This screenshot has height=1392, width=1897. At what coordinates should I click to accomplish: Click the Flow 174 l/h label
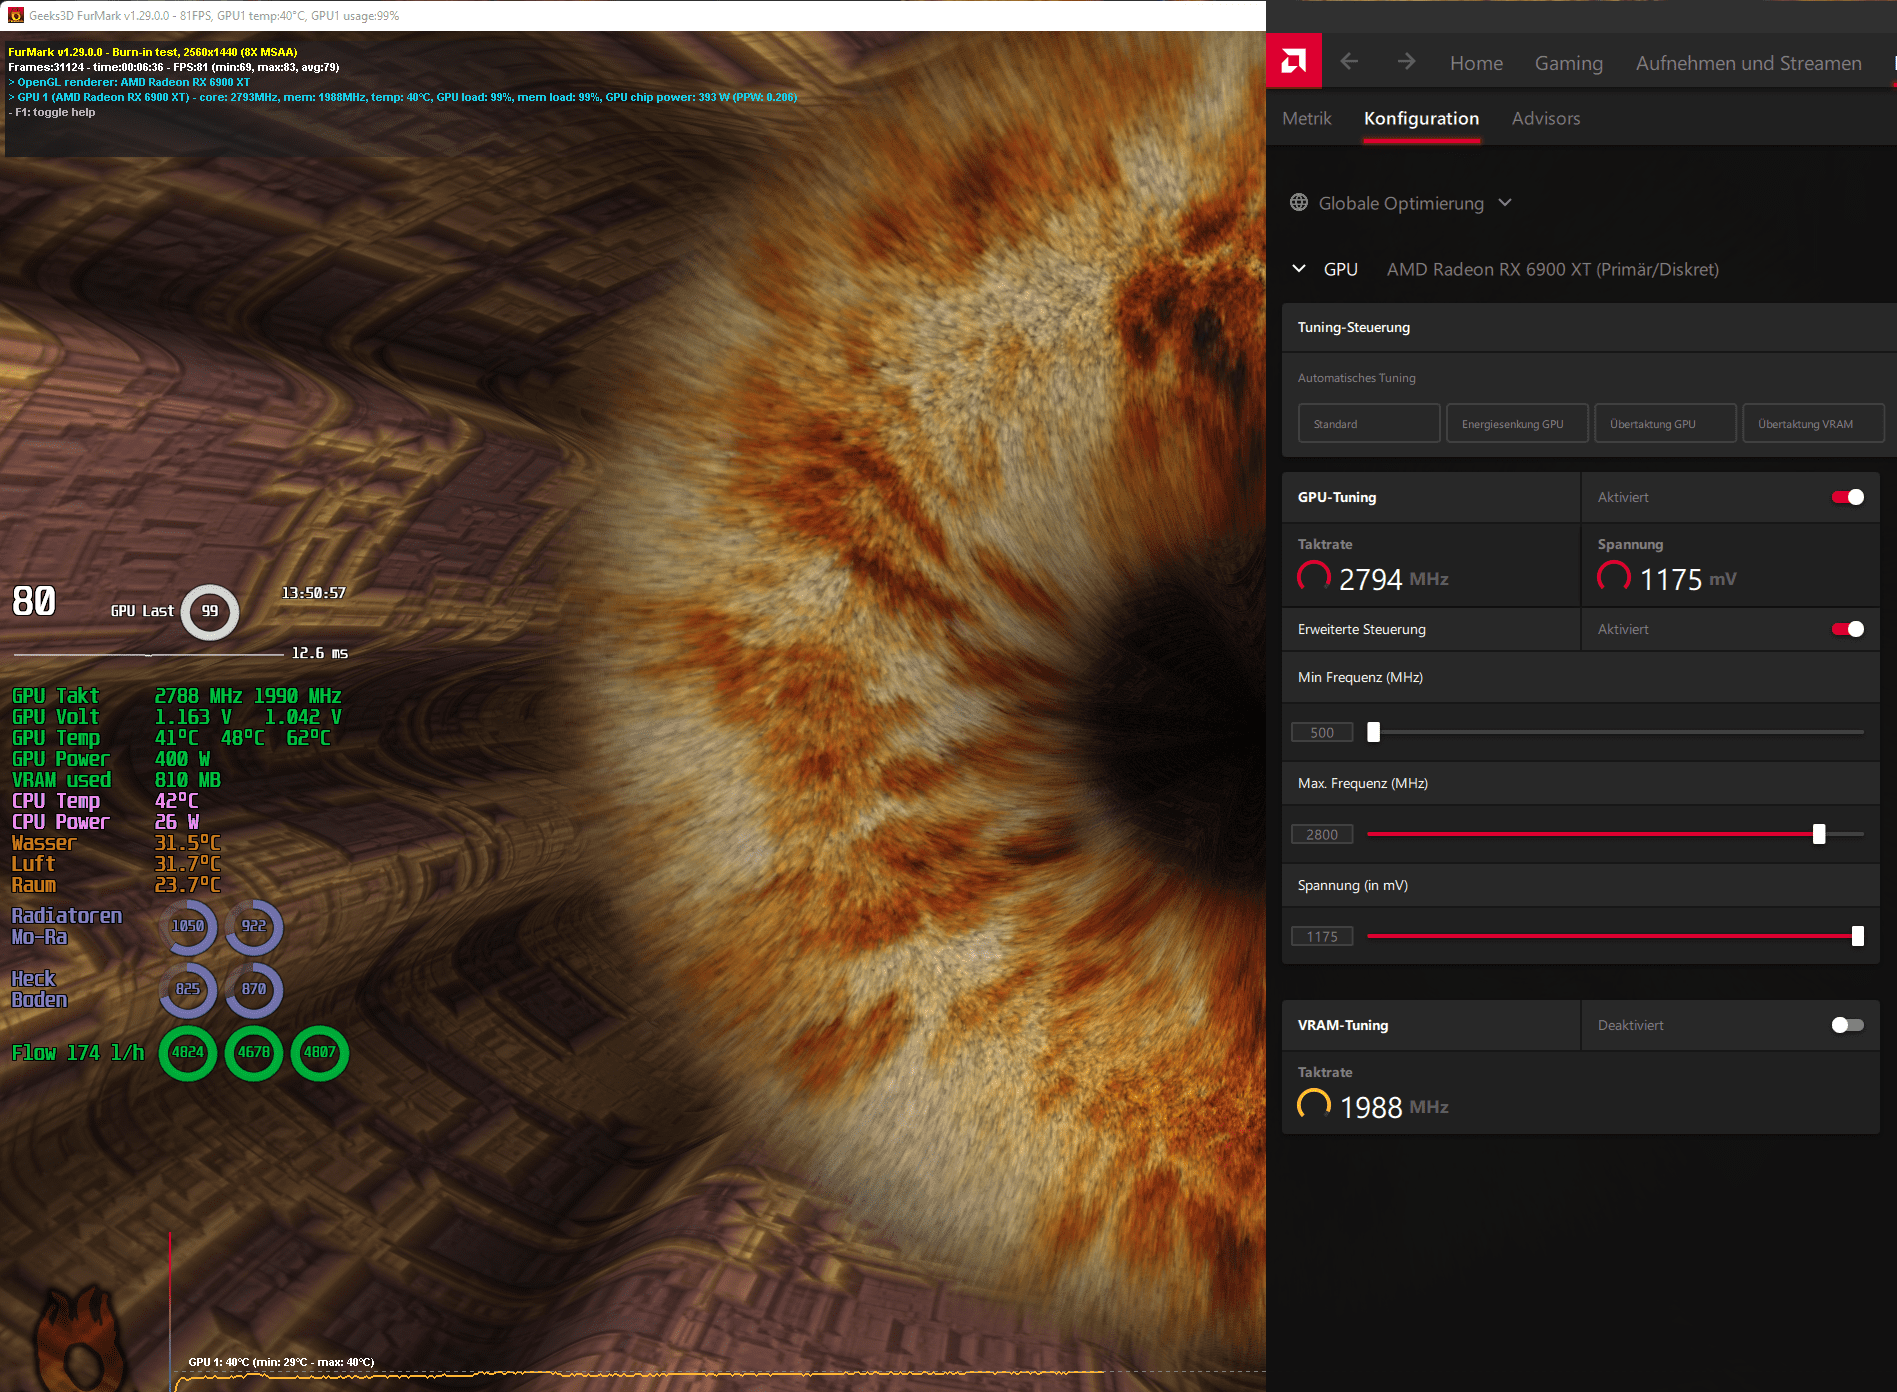pos(78,1053)
